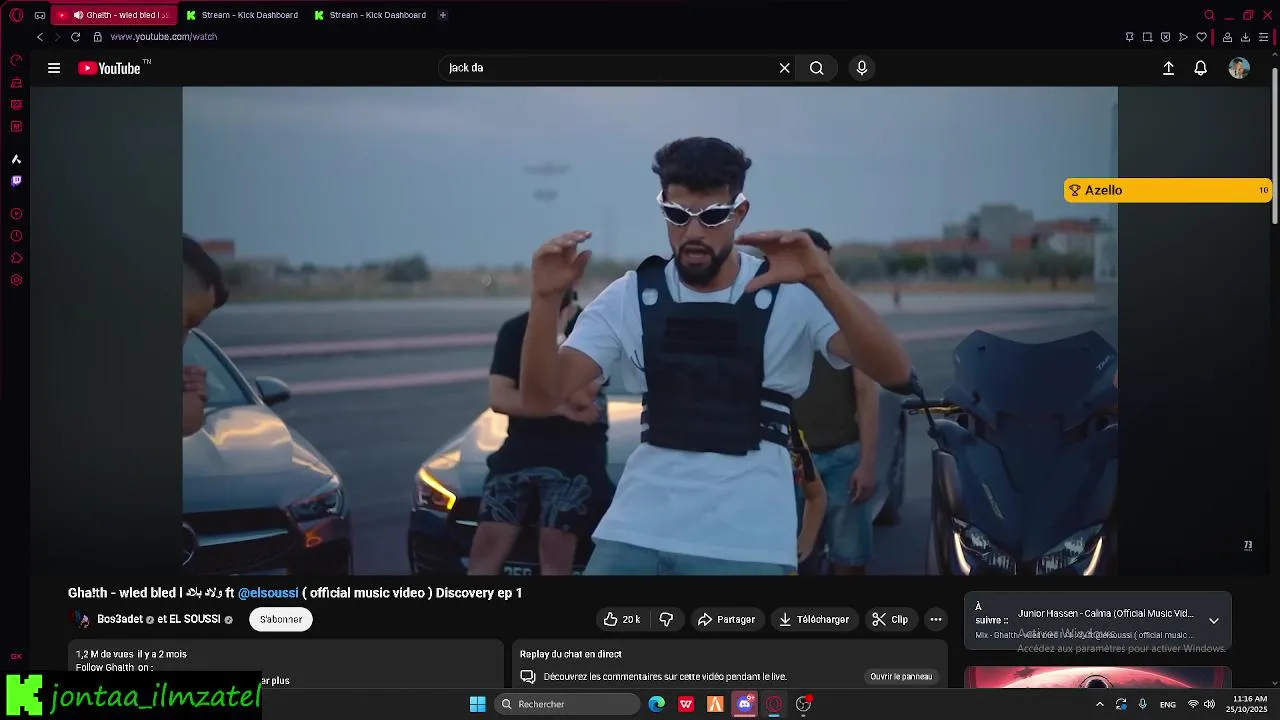Open the YouTube upload/create button

(x=1168, y=68)
